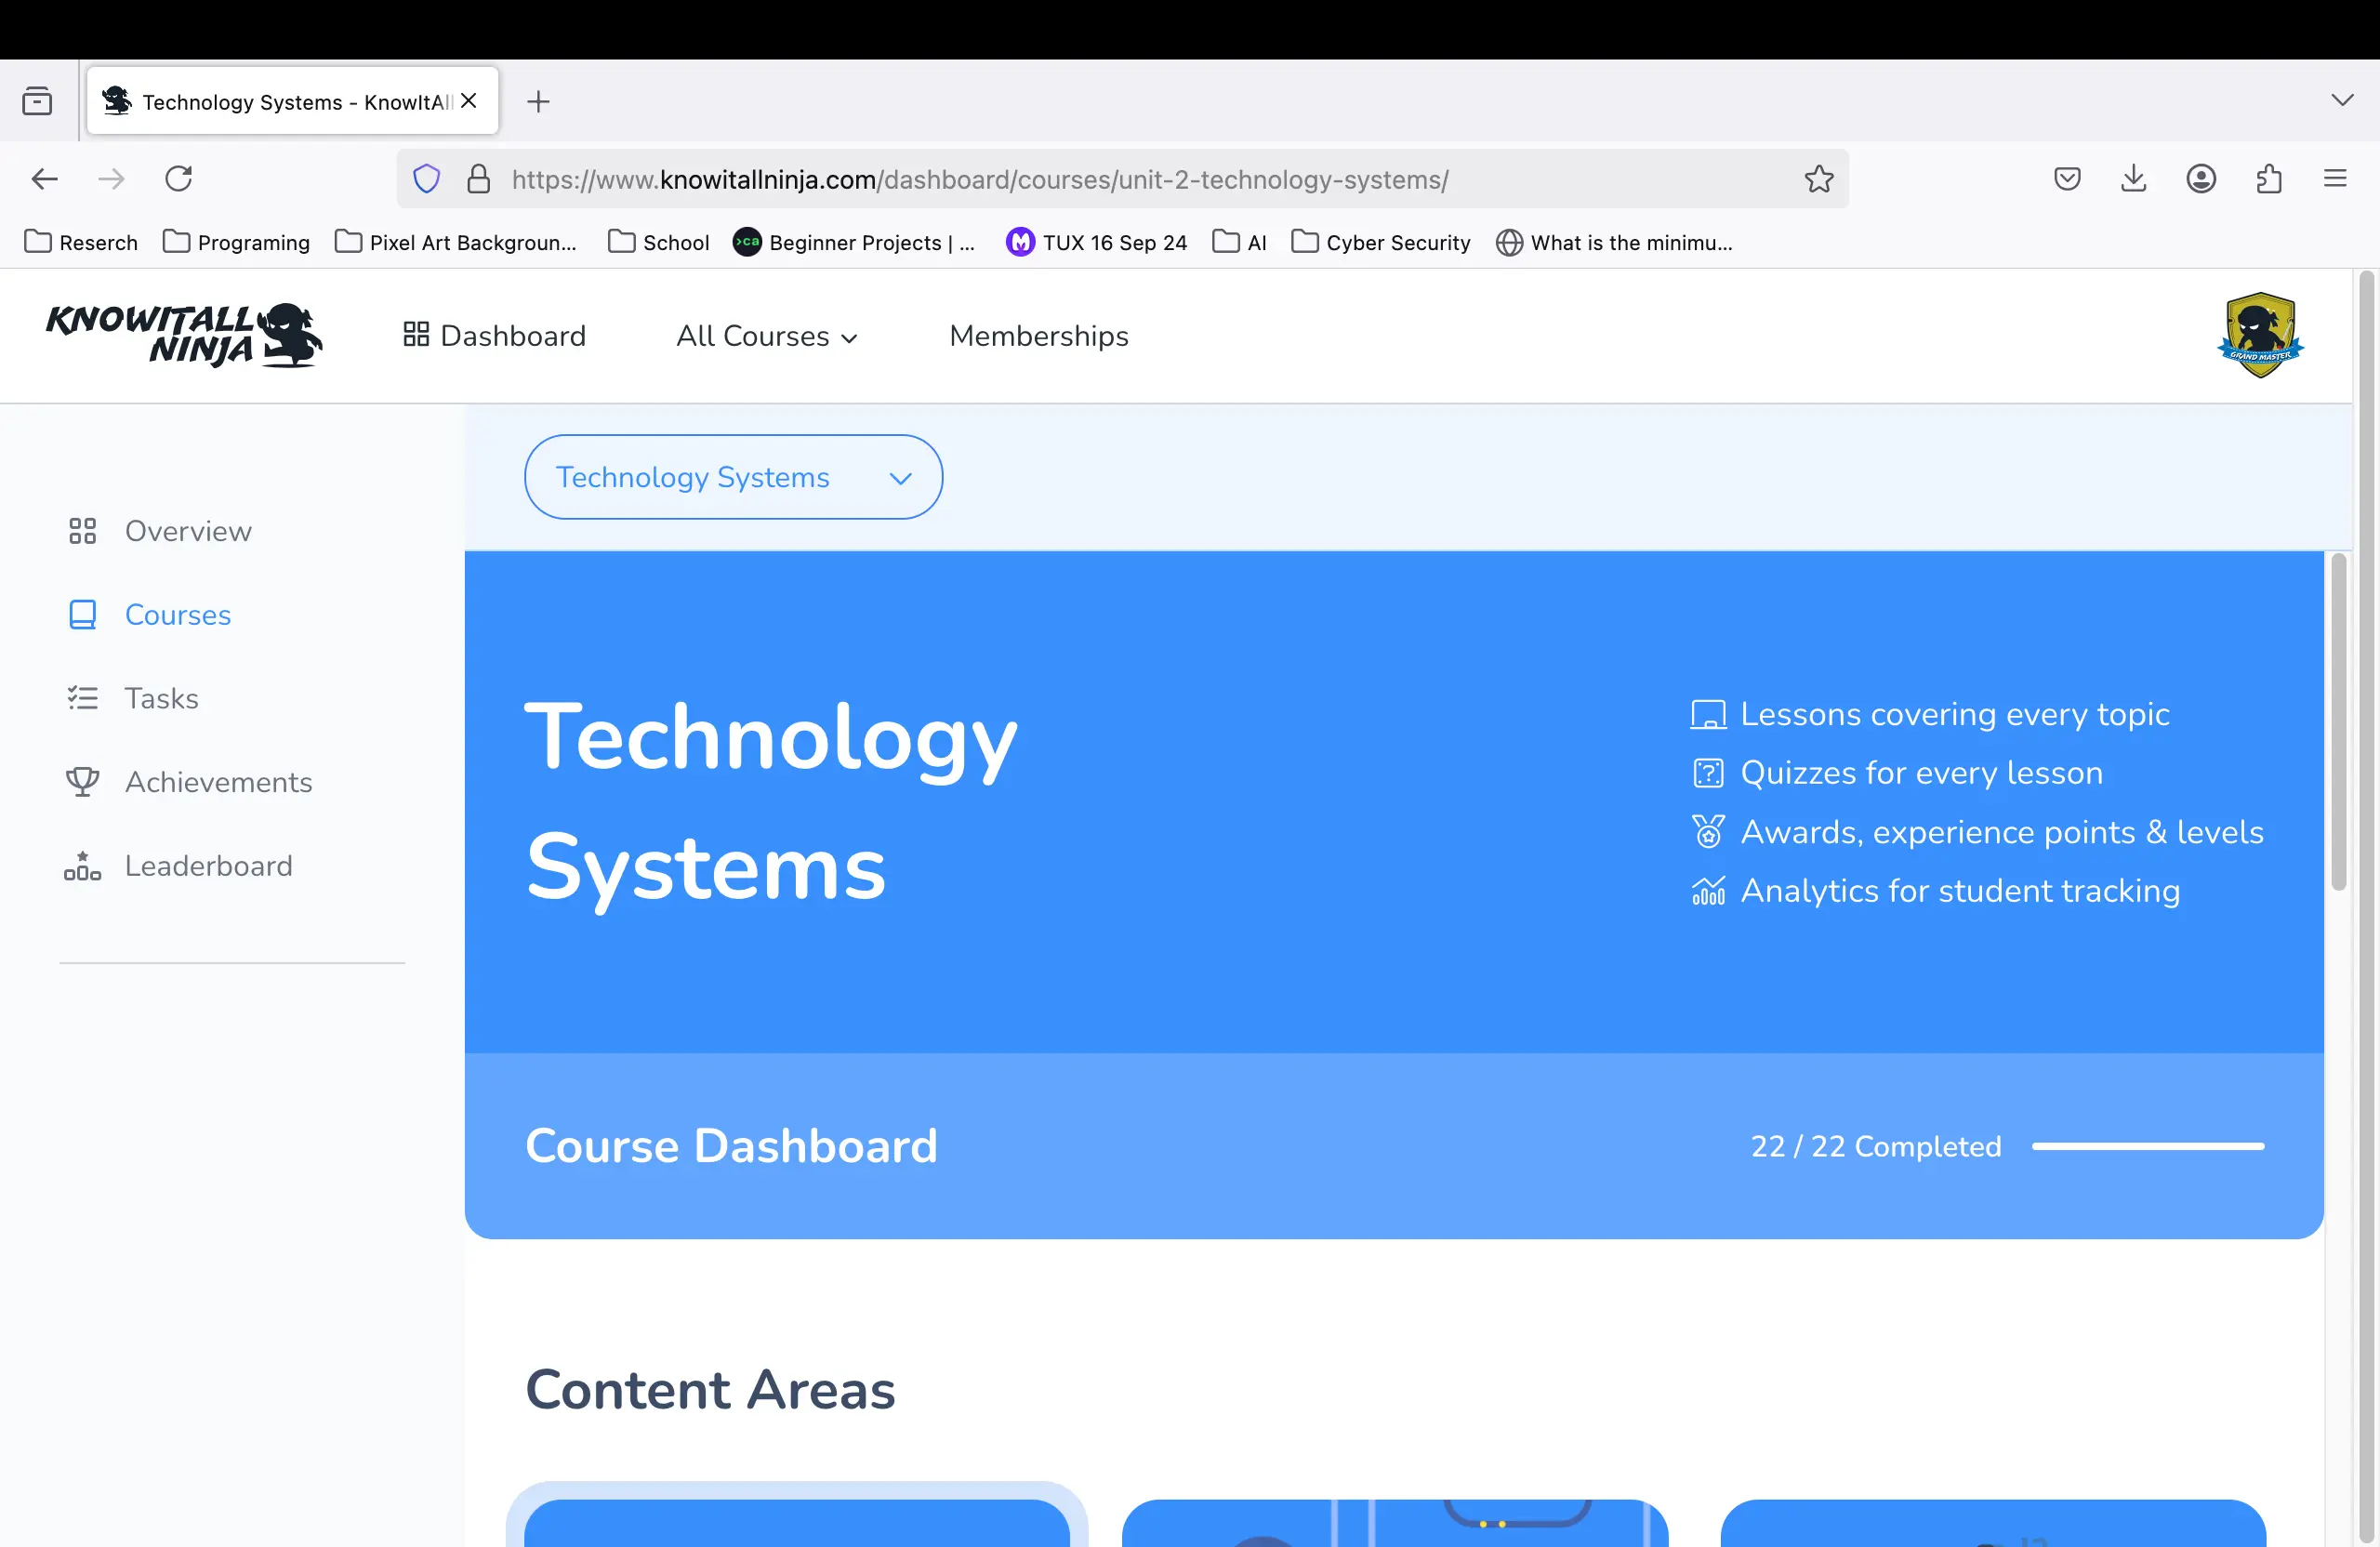Bookmark this page with the star

pyautogui.click(x=1818, y=179)
